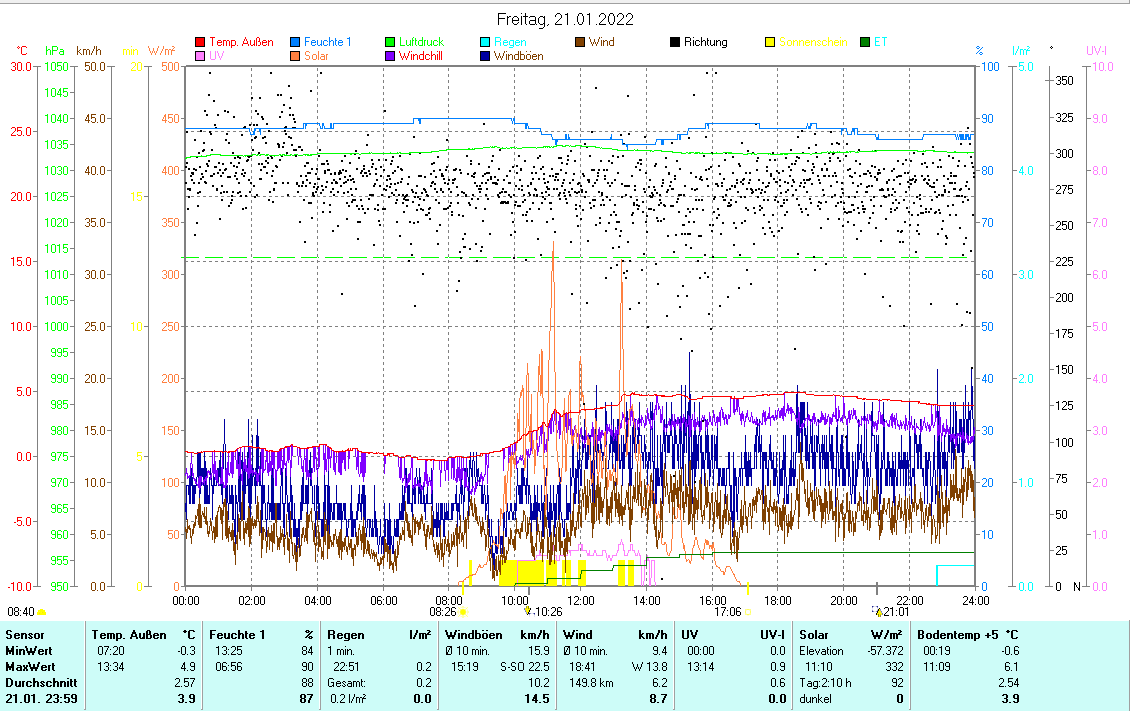Click the blue Feuchte 1 legend swatch
The height and width of the screenshot is (711, 1130).
[x=296, y=42]
